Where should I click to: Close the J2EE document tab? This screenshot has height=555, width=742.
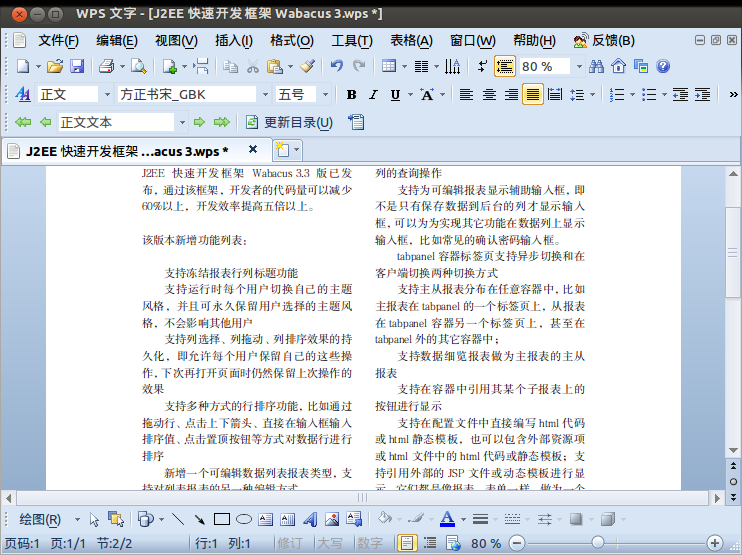pyautogui.click(x=253, y=150)
